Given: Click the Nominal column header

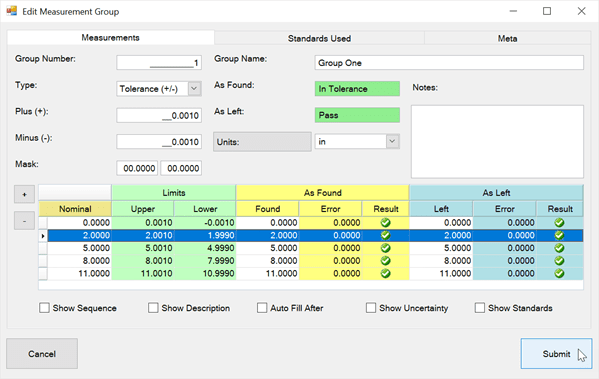Looking at the screenshot, I should tap(75, 209).
